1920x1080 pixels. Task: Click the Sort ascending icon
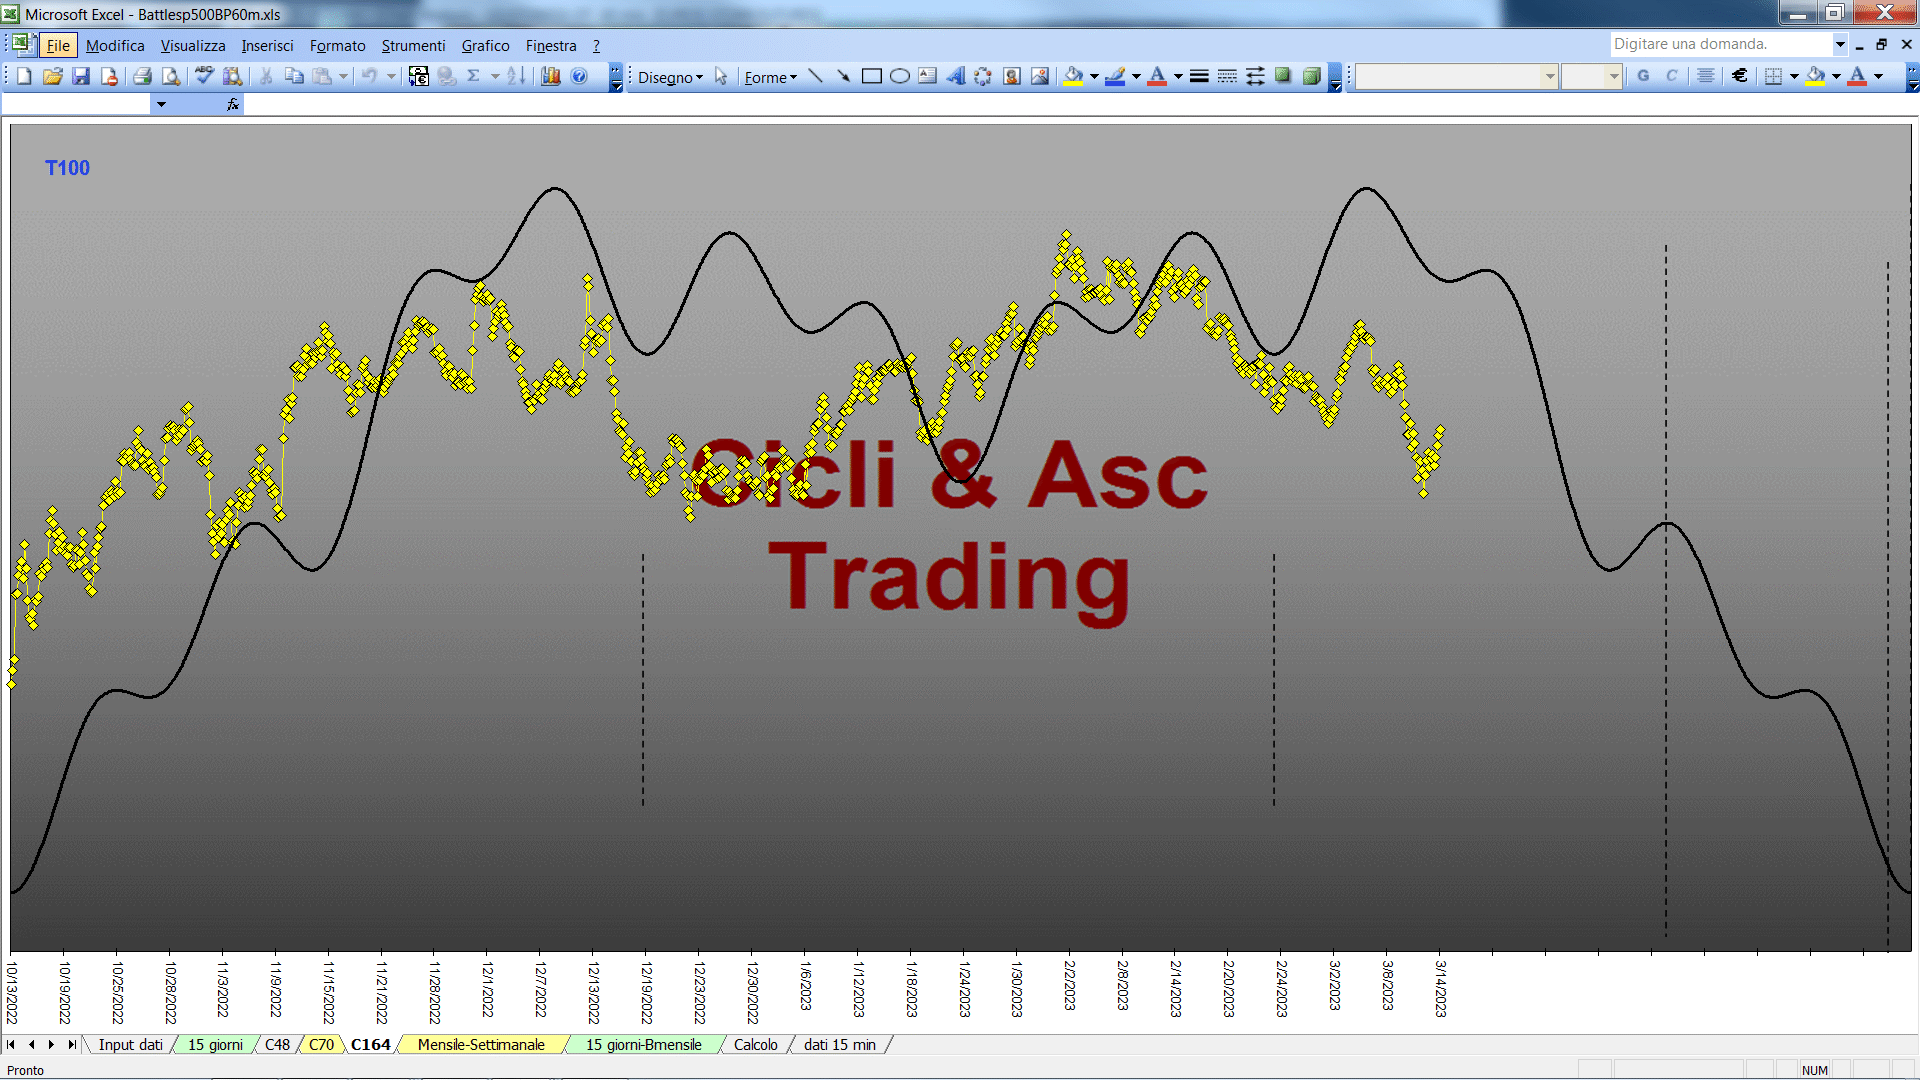[x=516, y=76]
